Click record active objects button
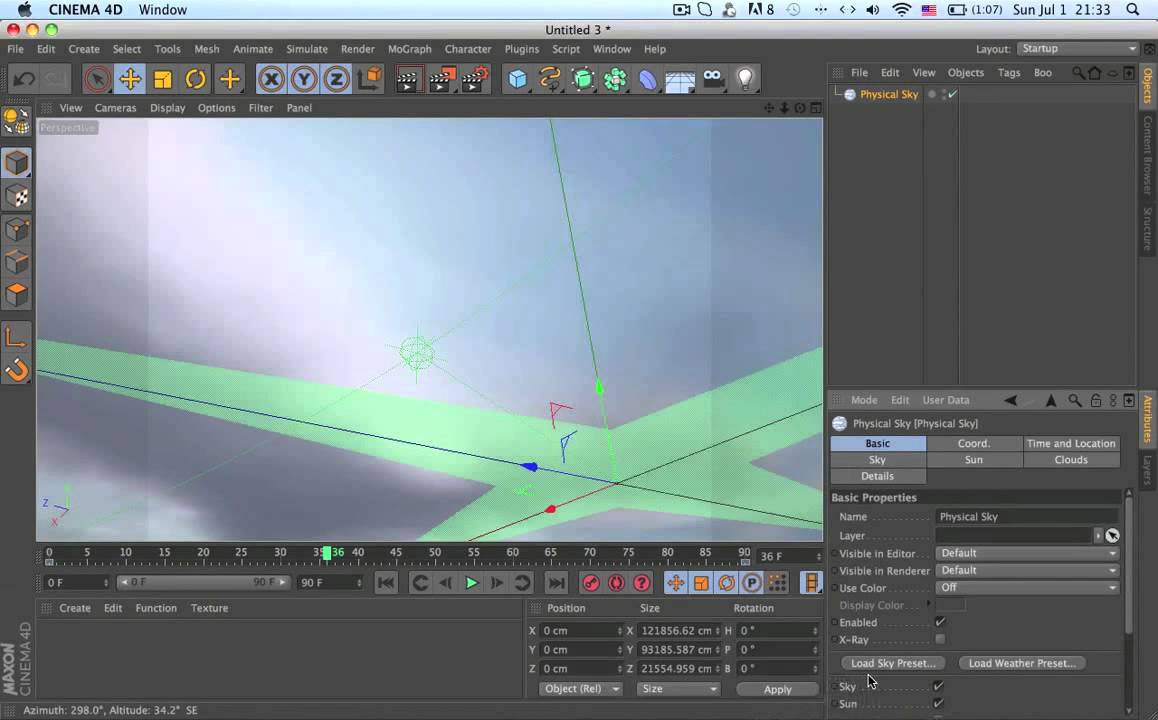This screenshot has width=1158, height=720. coord(591,583)
